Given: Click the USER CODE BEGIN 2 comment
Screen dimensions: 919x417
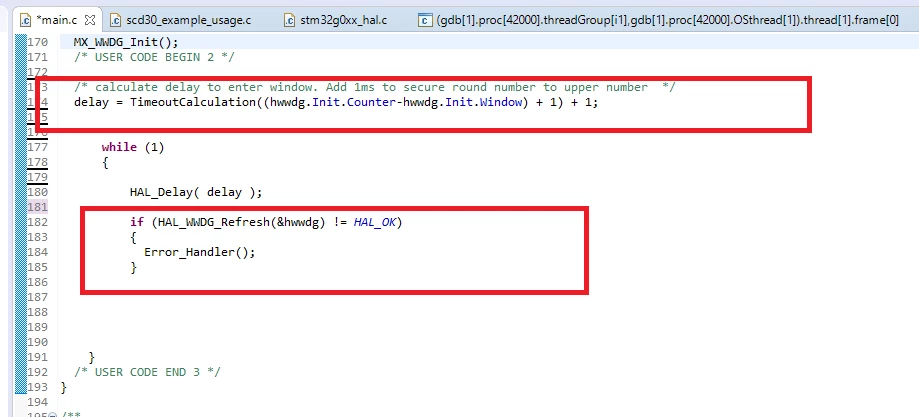Looking at the screenshot, I should tap(154, 57).
